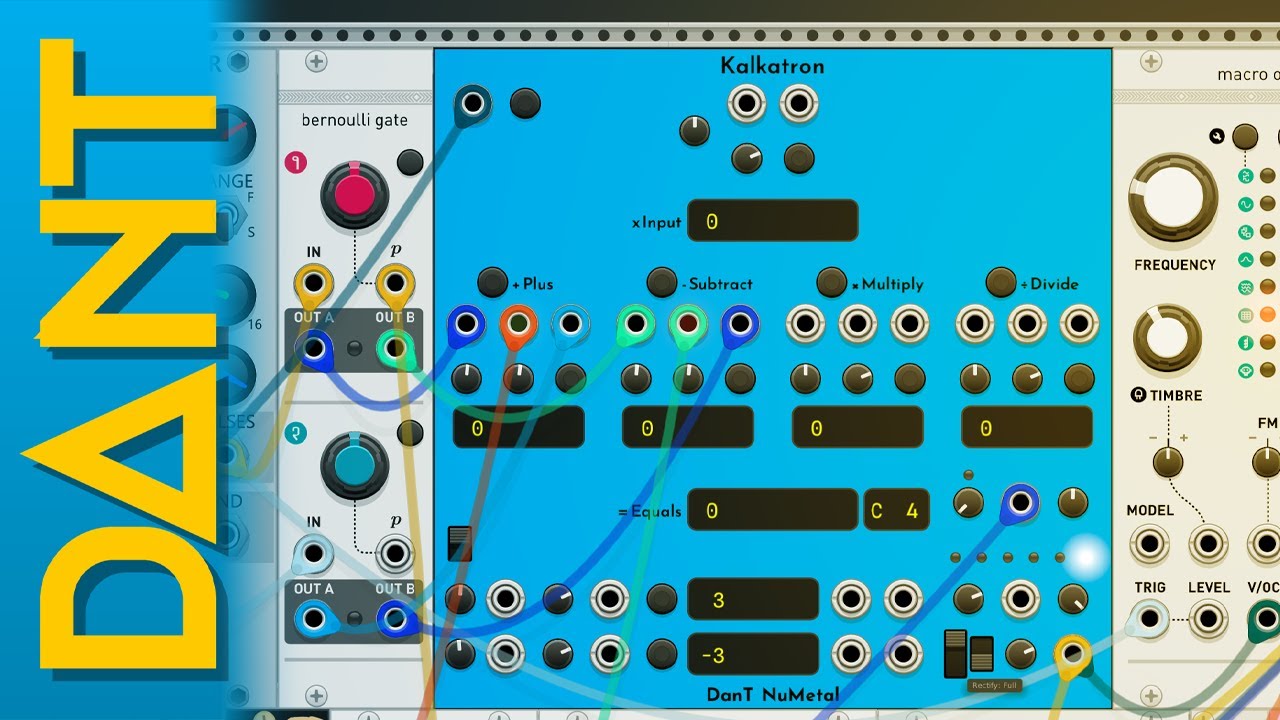Adjust the TIMBRE knob
This screenshot has height=720, width=1280.
click(x=1167, y=338)
